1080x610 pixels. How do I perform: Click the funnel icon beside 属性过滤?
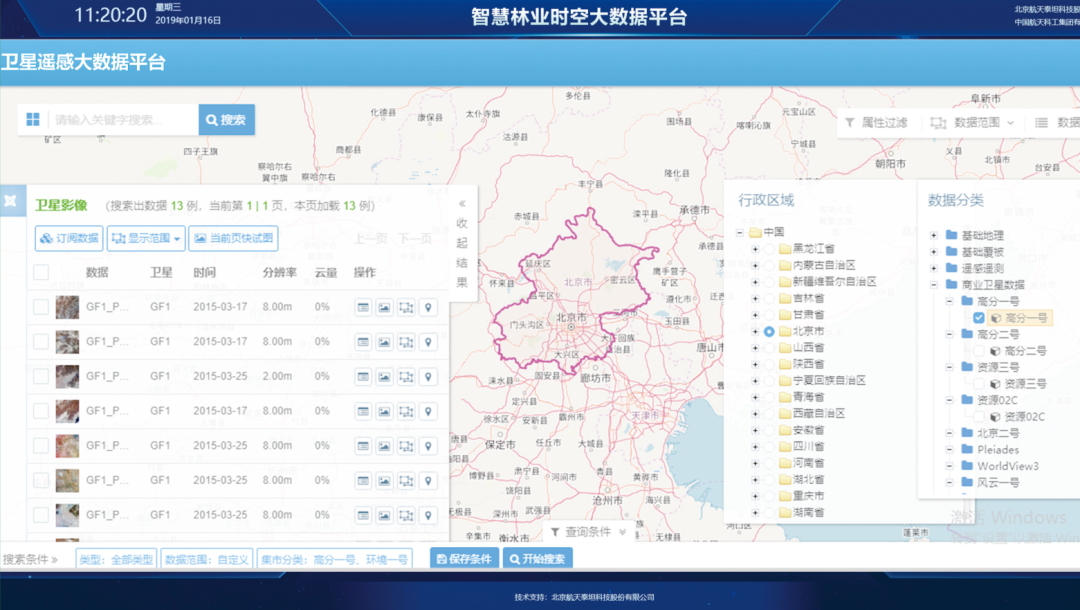click(x=849, y=123)
